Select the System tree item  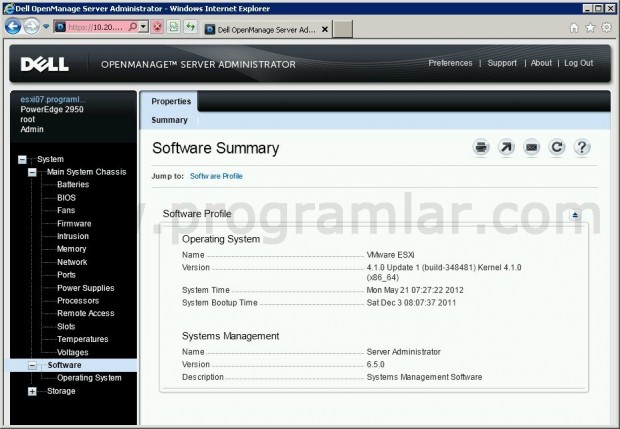coord(50,159)
